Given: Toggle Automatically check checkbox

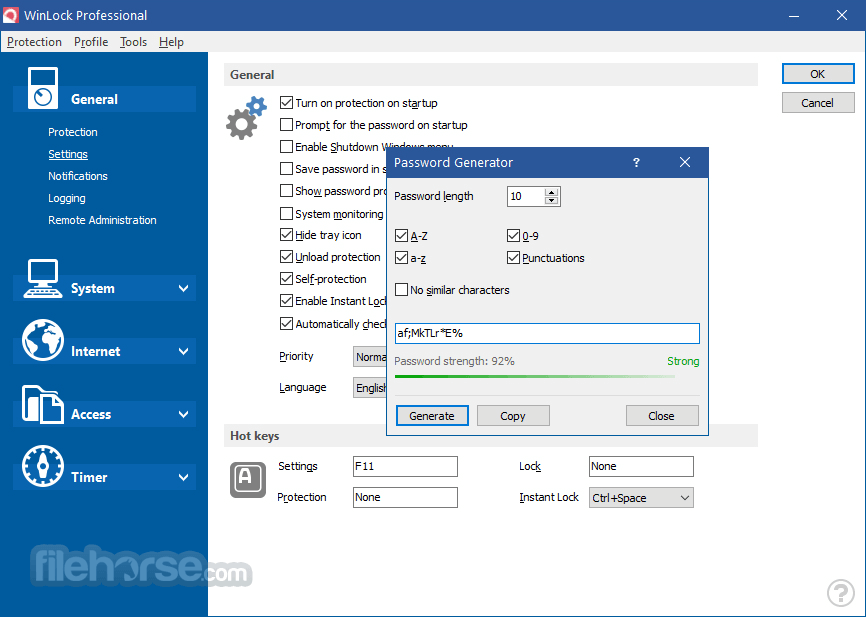Looking at the screenshot, I should (286, 324).
